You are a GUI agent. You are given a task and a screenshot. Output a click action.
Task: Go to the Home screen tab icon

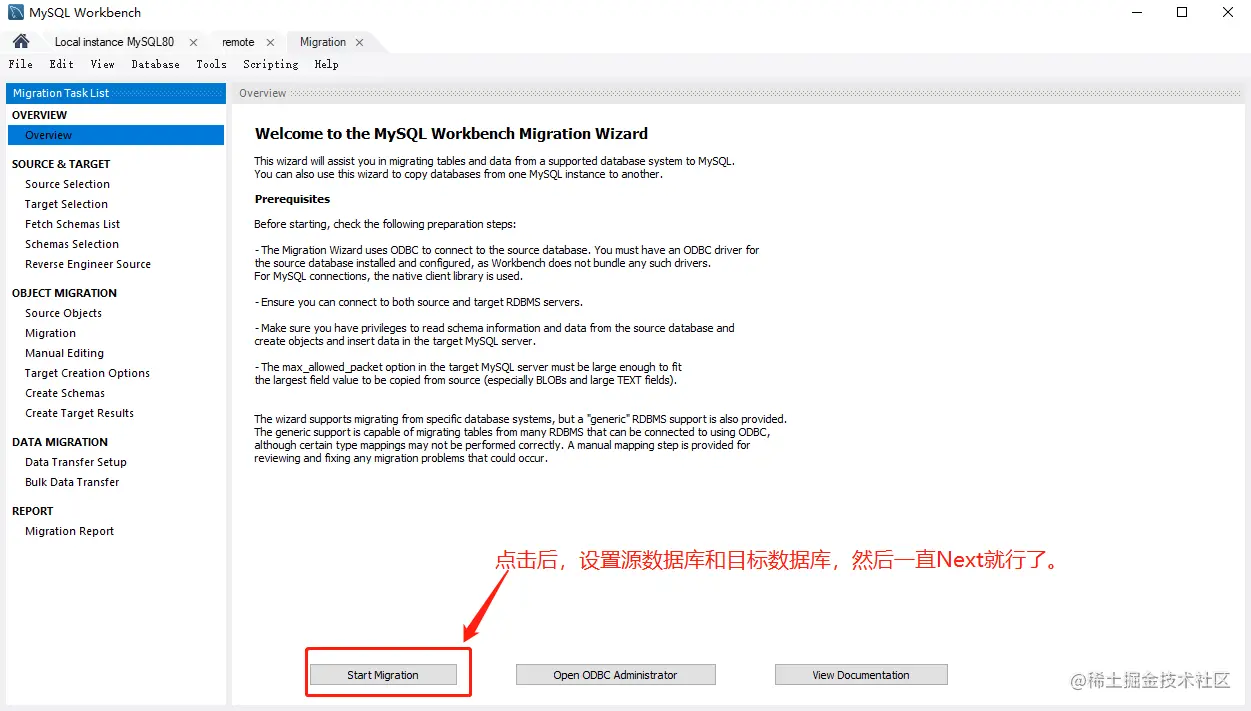coord(21,42)
